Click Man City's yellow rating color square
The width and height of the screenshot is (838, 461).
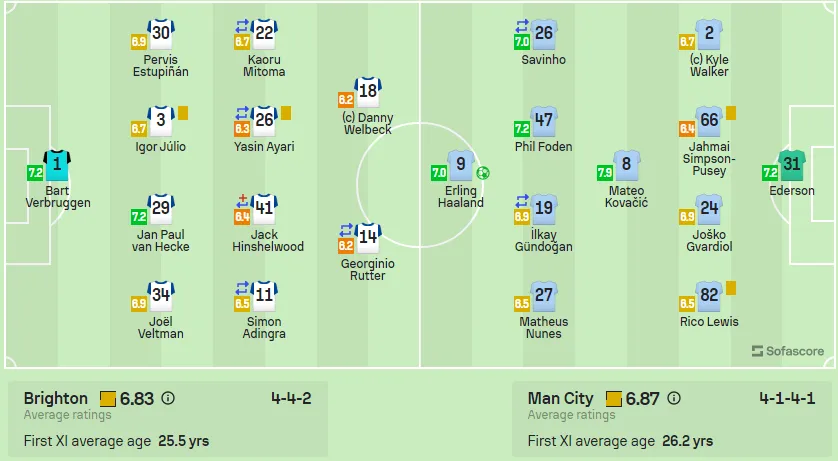pyautogui.click(x=614, y=399)
